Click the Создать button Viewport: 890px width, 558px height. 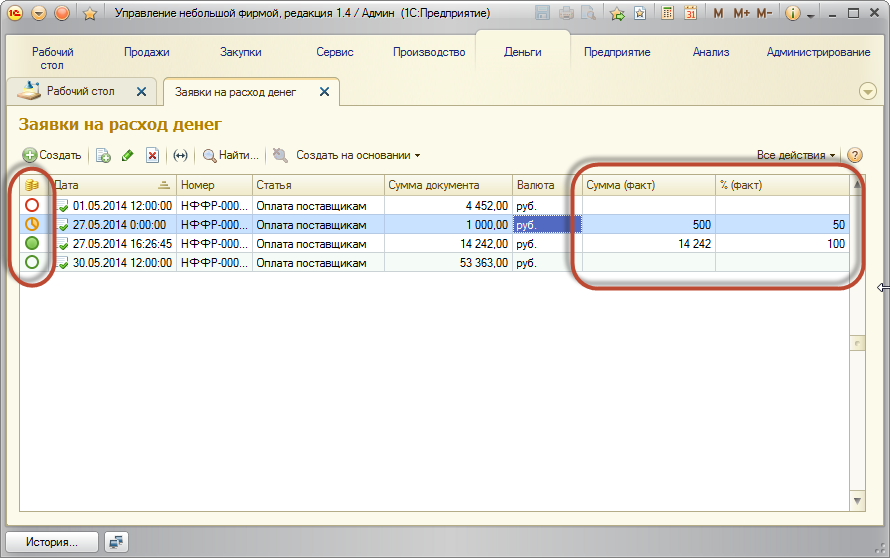(52, 155)
